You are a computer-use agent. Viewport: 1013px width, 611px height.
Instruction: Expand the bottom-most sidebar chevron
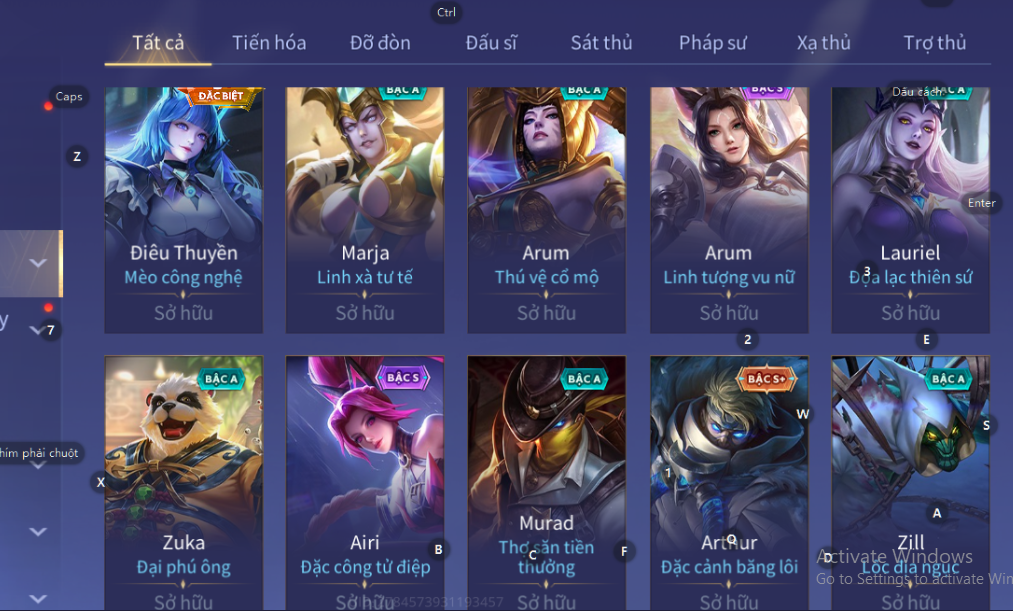pyautogui.click(x=38, y=599)
